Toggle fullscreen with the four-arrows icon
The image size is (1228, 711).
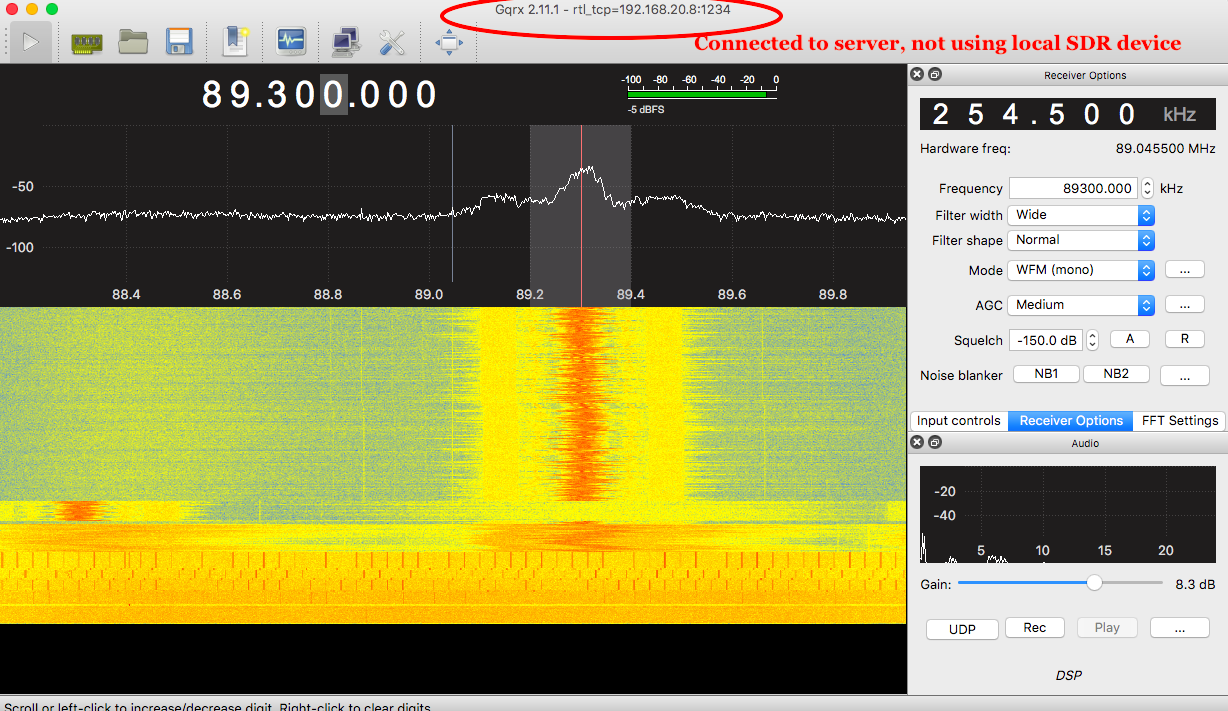click(449, 42)
